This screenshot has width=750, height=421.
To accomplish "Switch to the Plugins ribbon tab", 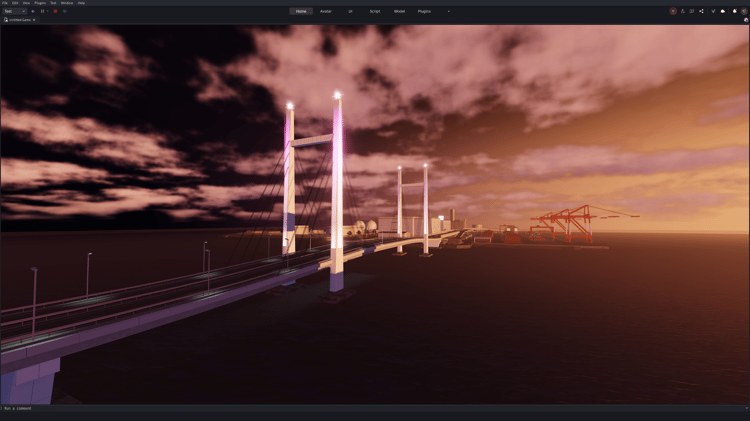I will point(424,11).
